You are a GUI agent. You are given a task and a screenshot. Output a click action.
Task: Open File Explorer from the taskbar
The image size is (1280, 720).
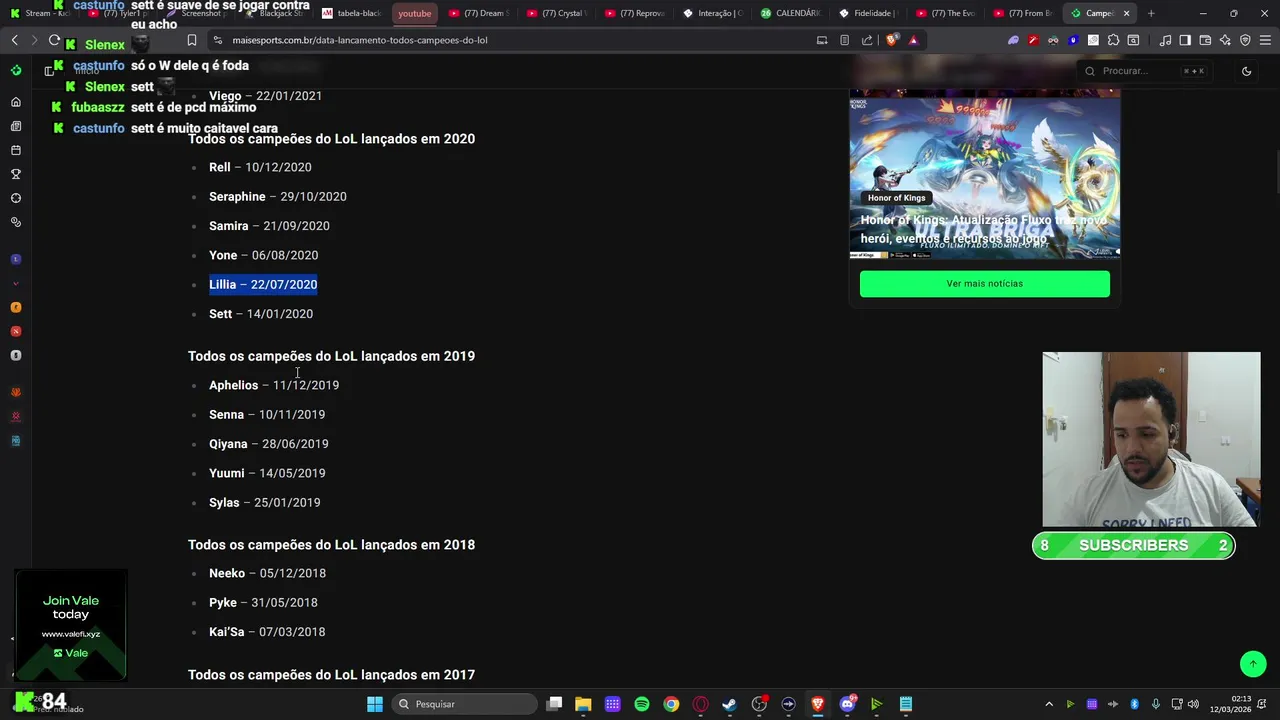[583, 704]
